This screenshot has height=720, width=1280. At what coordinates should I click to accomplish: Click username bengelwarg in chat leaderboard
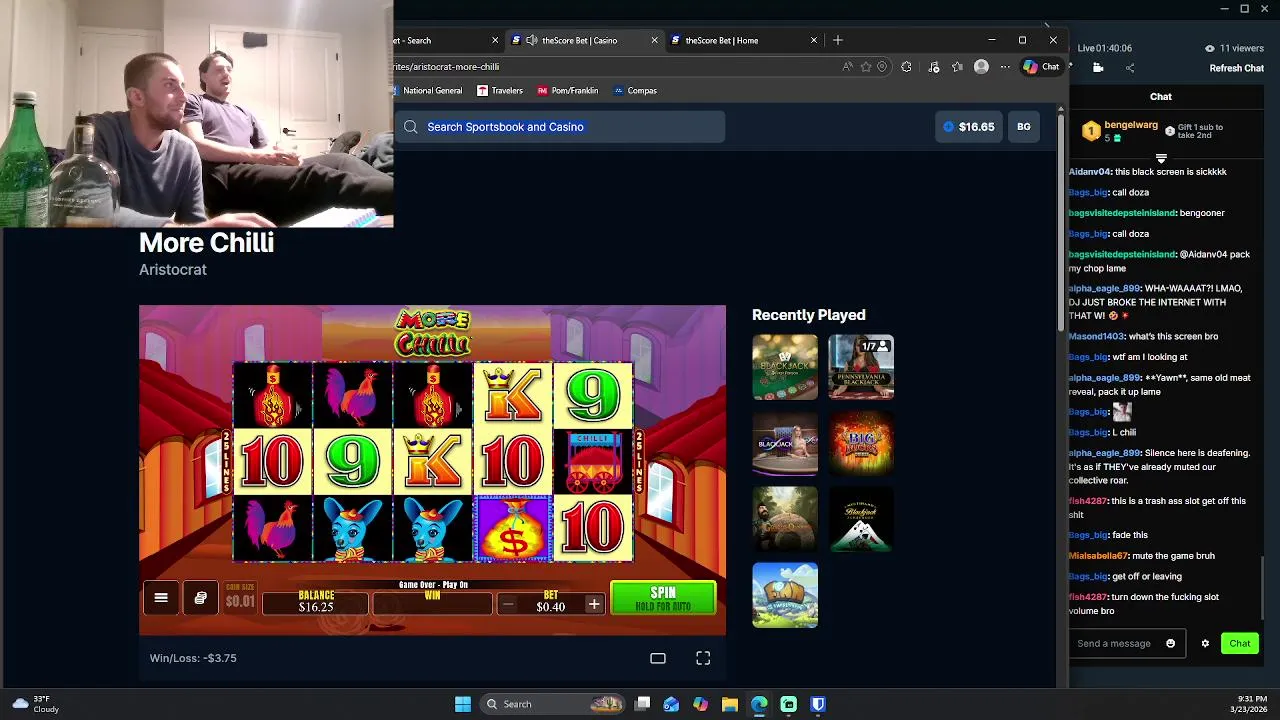click(x=1131, y=126)
